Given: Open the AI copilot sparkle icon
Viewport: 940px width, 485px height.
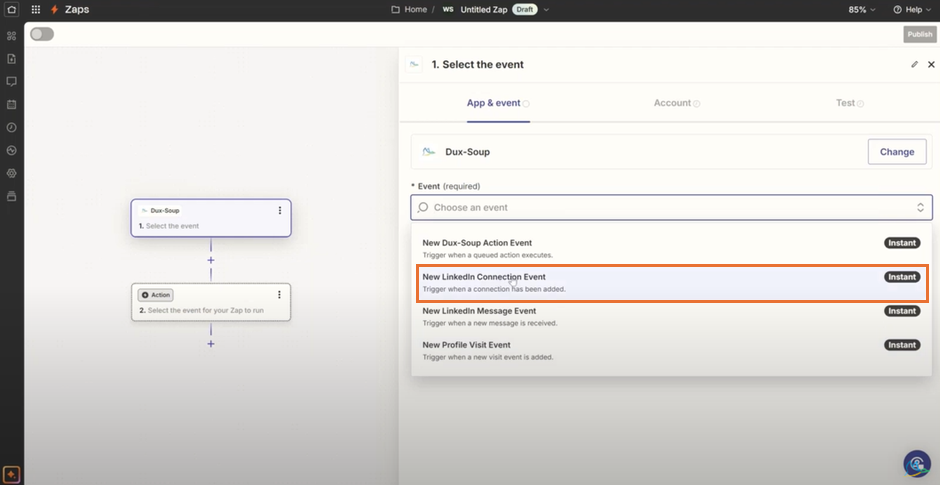Looking at the screenshot, I should pos(12,474).
